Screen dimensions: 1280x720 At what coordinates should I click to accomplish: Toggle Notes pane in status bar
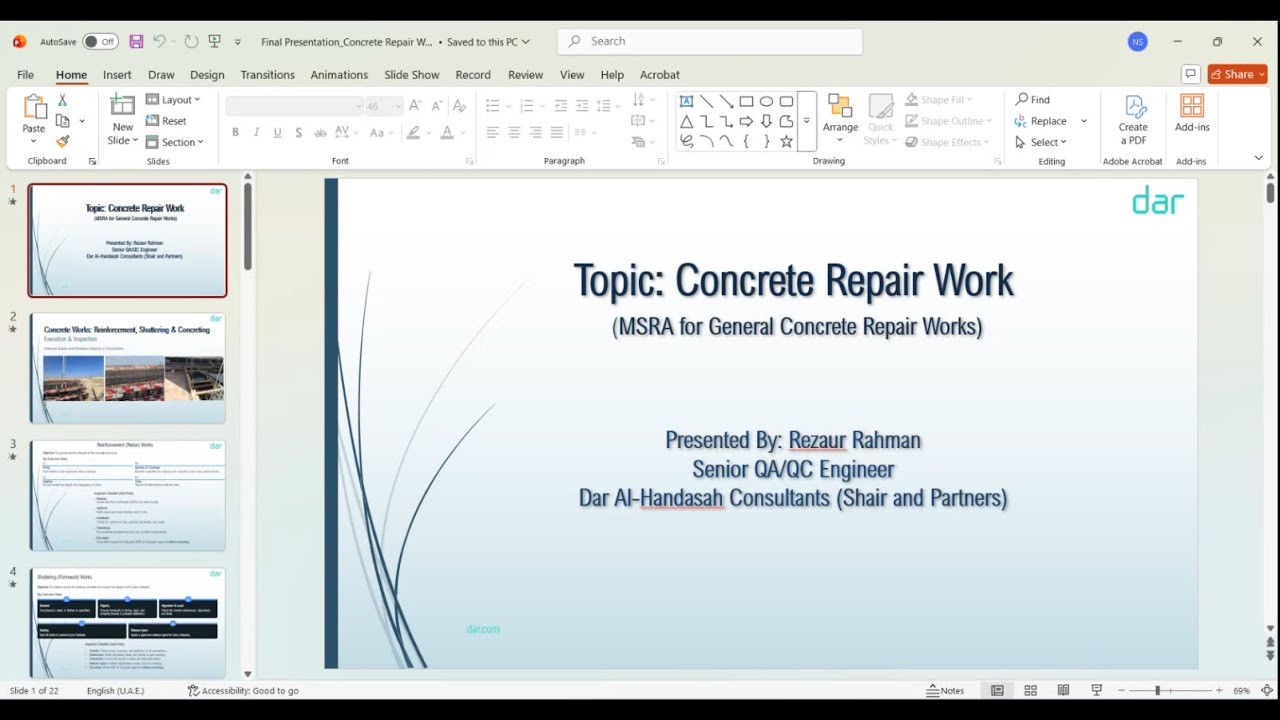pyautogui.click(x=946, y=691)
